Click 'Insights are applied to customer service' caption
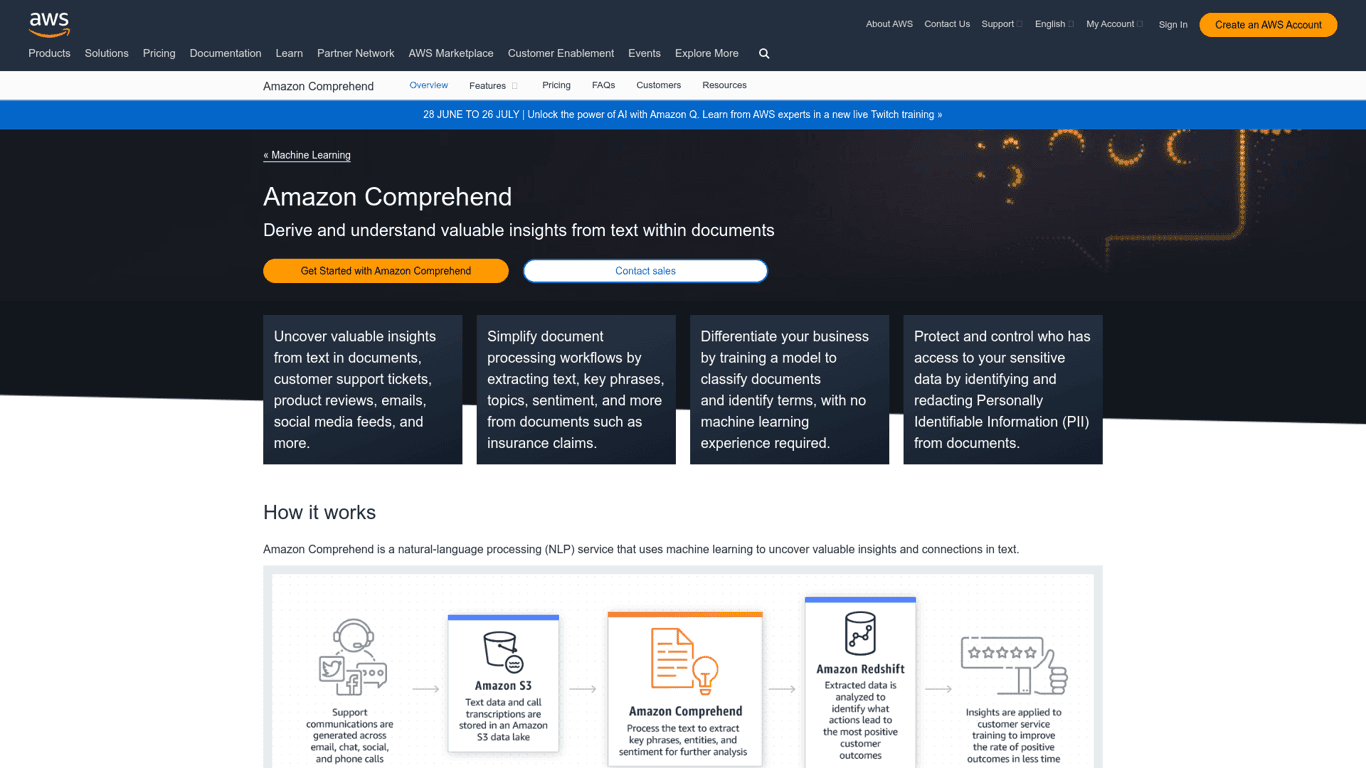Viewport: 1366px width, 768px height. [1013, 736]
